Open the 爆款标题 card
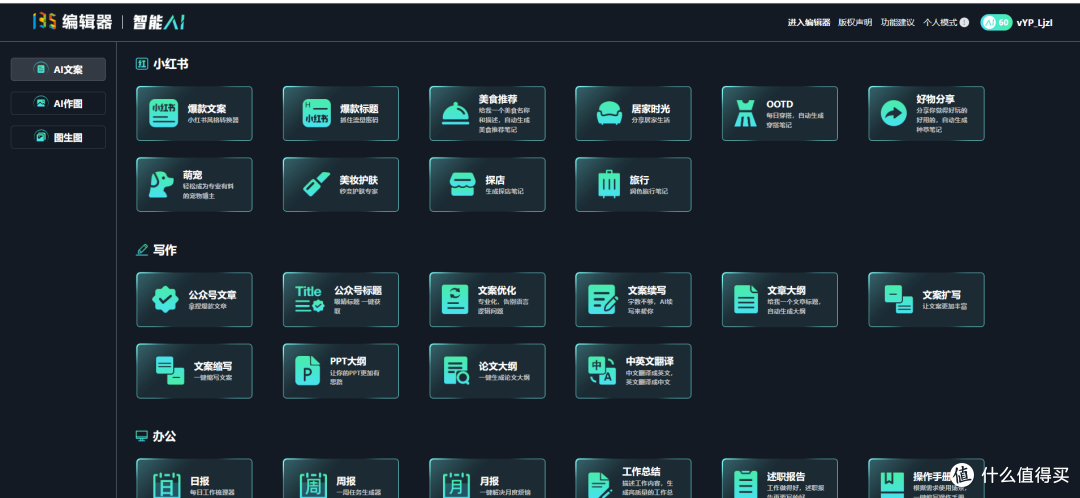Viewport: 1080px width, 498px height. click(x=341, y=114)
